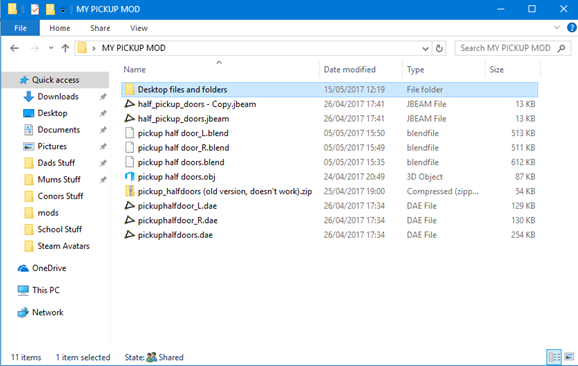Switch to large thumbnails view icon
The width and height of the screenshot is (578, 366).
(569, 357)
